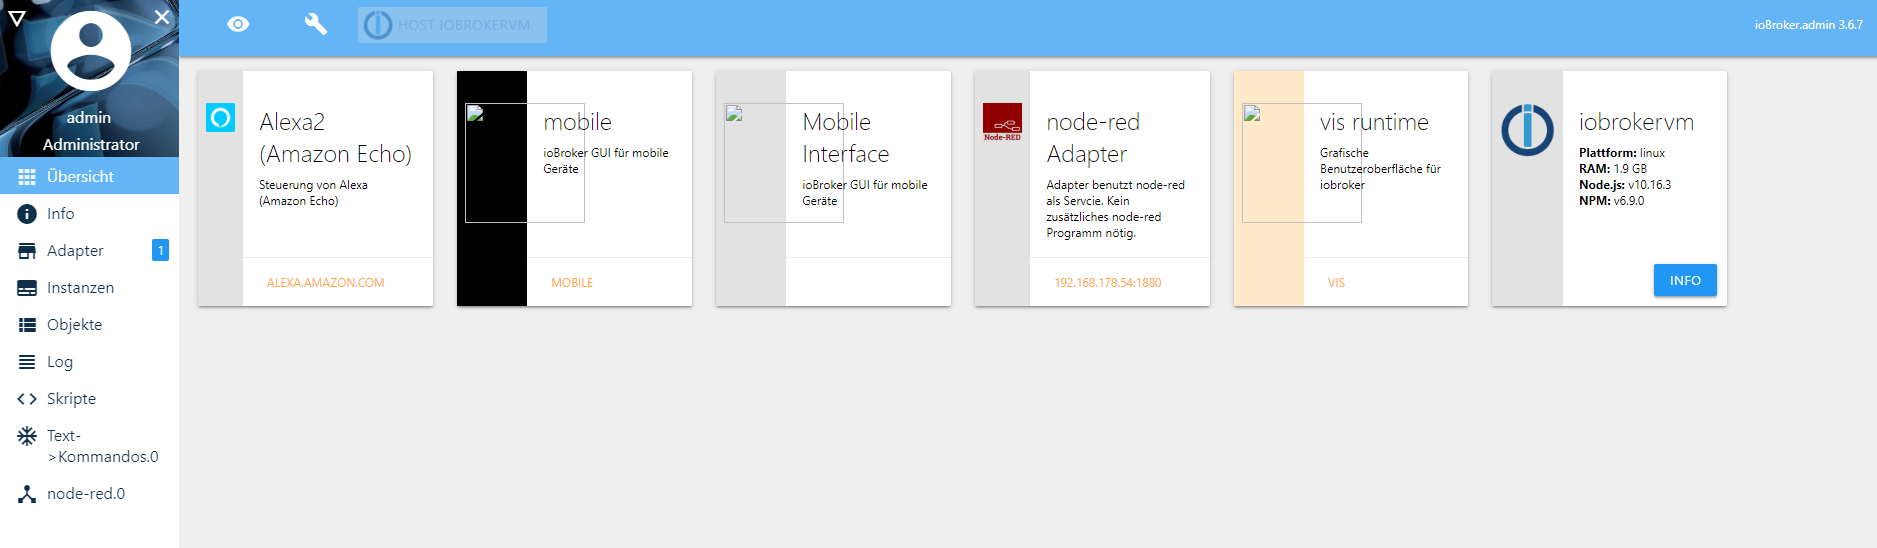The width and height of the screenshot is (1877, 548).
Task: Click the Alexa2 blue ring icon
Action: pos(220,118)
